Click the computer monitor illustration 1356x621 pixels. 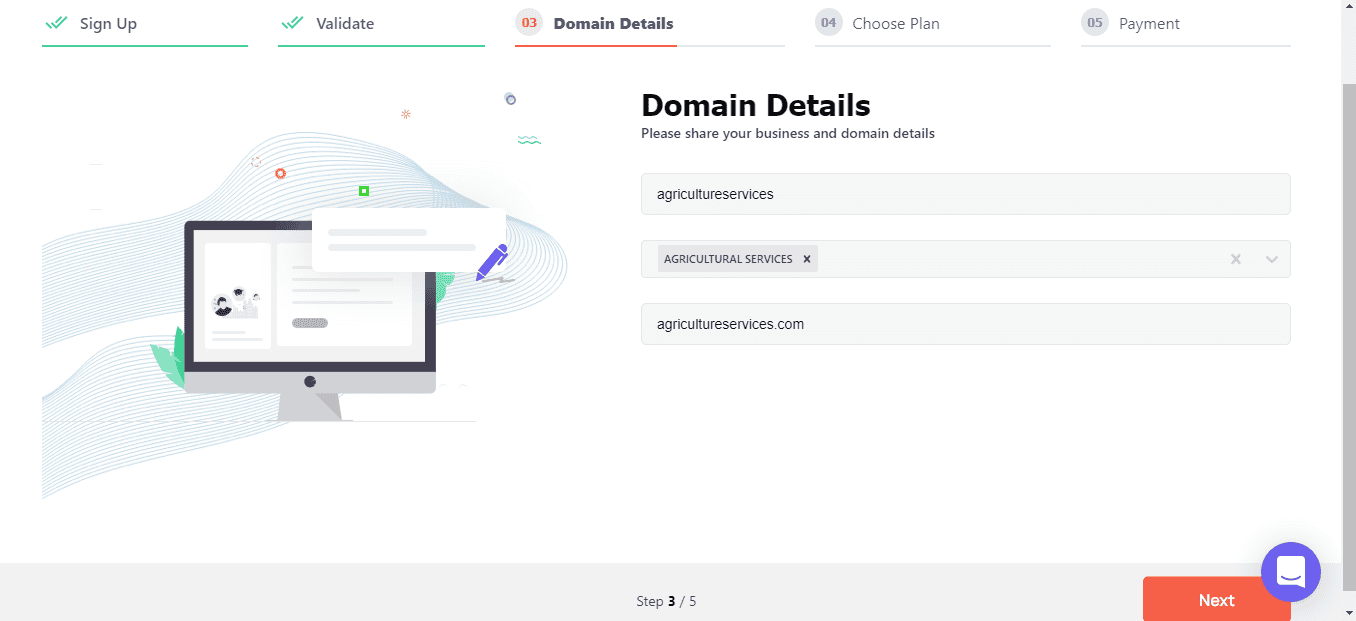coord(310,320)
